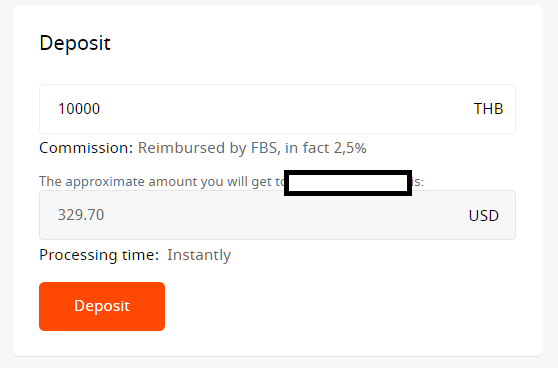
Task: Click blank area right of Deposit heading
Action: point(320,43)
